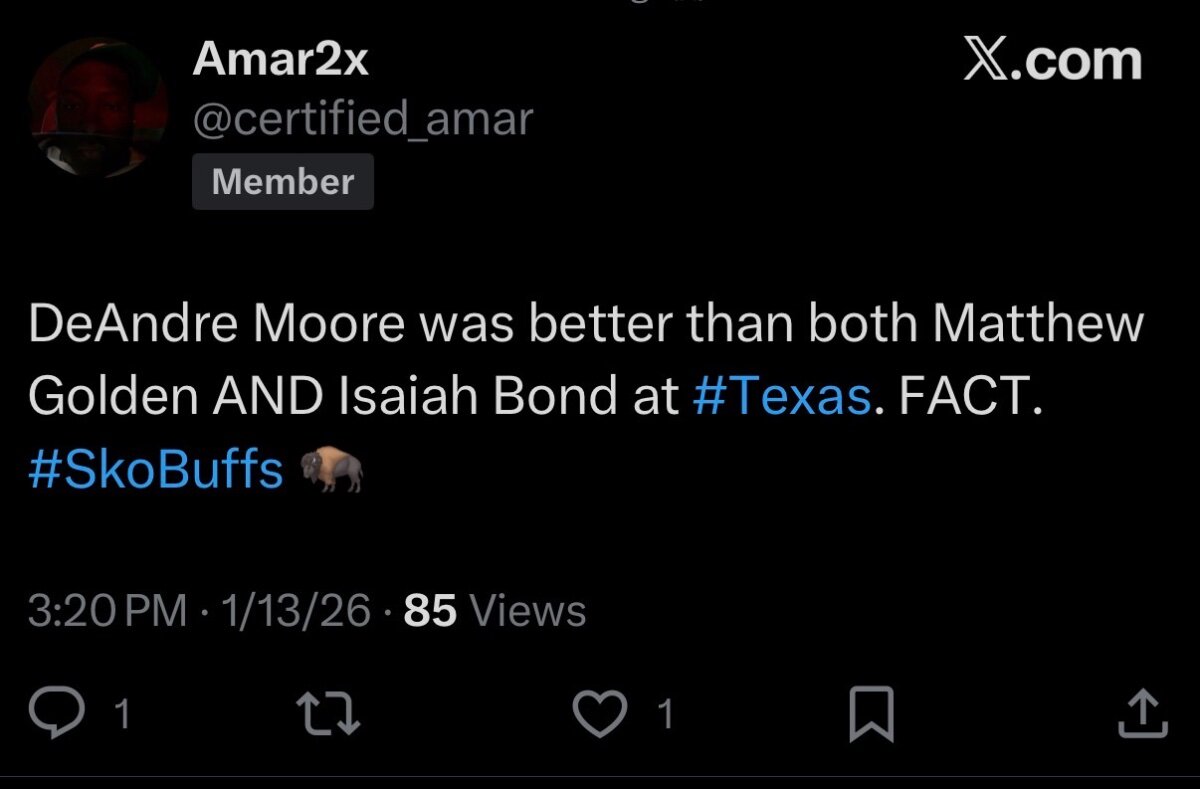Click the like count number
This screenshot has height=789, width=1200.
tap(665, 714)
